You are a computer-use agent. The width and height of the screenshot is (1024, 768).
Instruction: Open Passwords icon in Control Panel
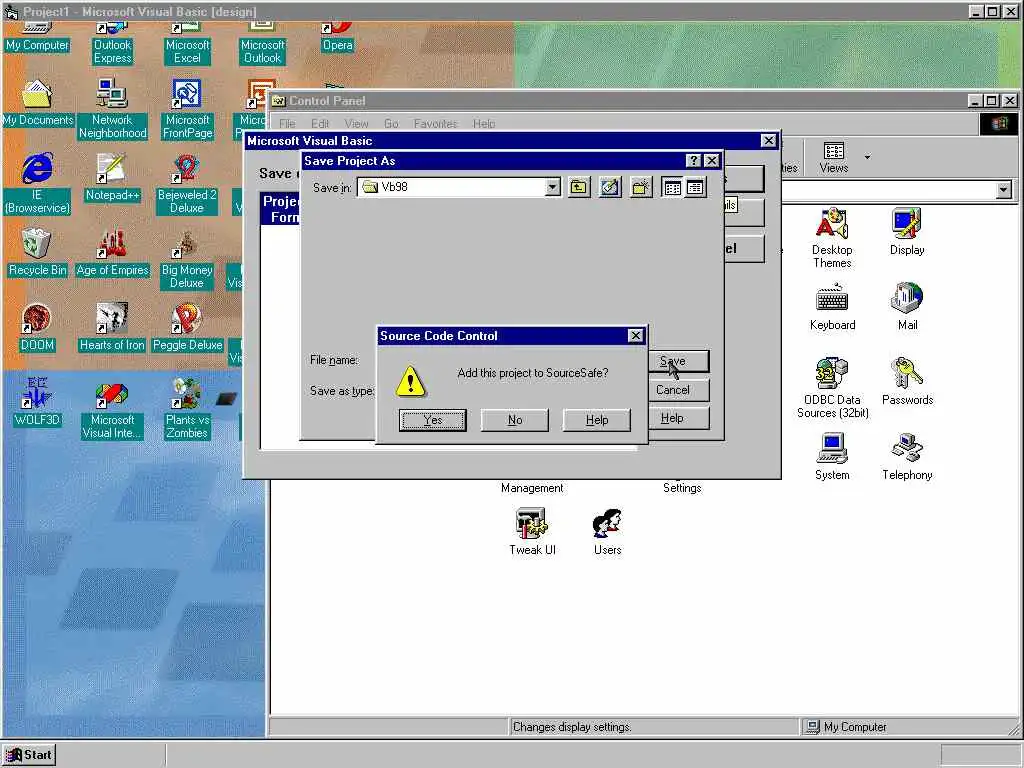click(906, 381)
